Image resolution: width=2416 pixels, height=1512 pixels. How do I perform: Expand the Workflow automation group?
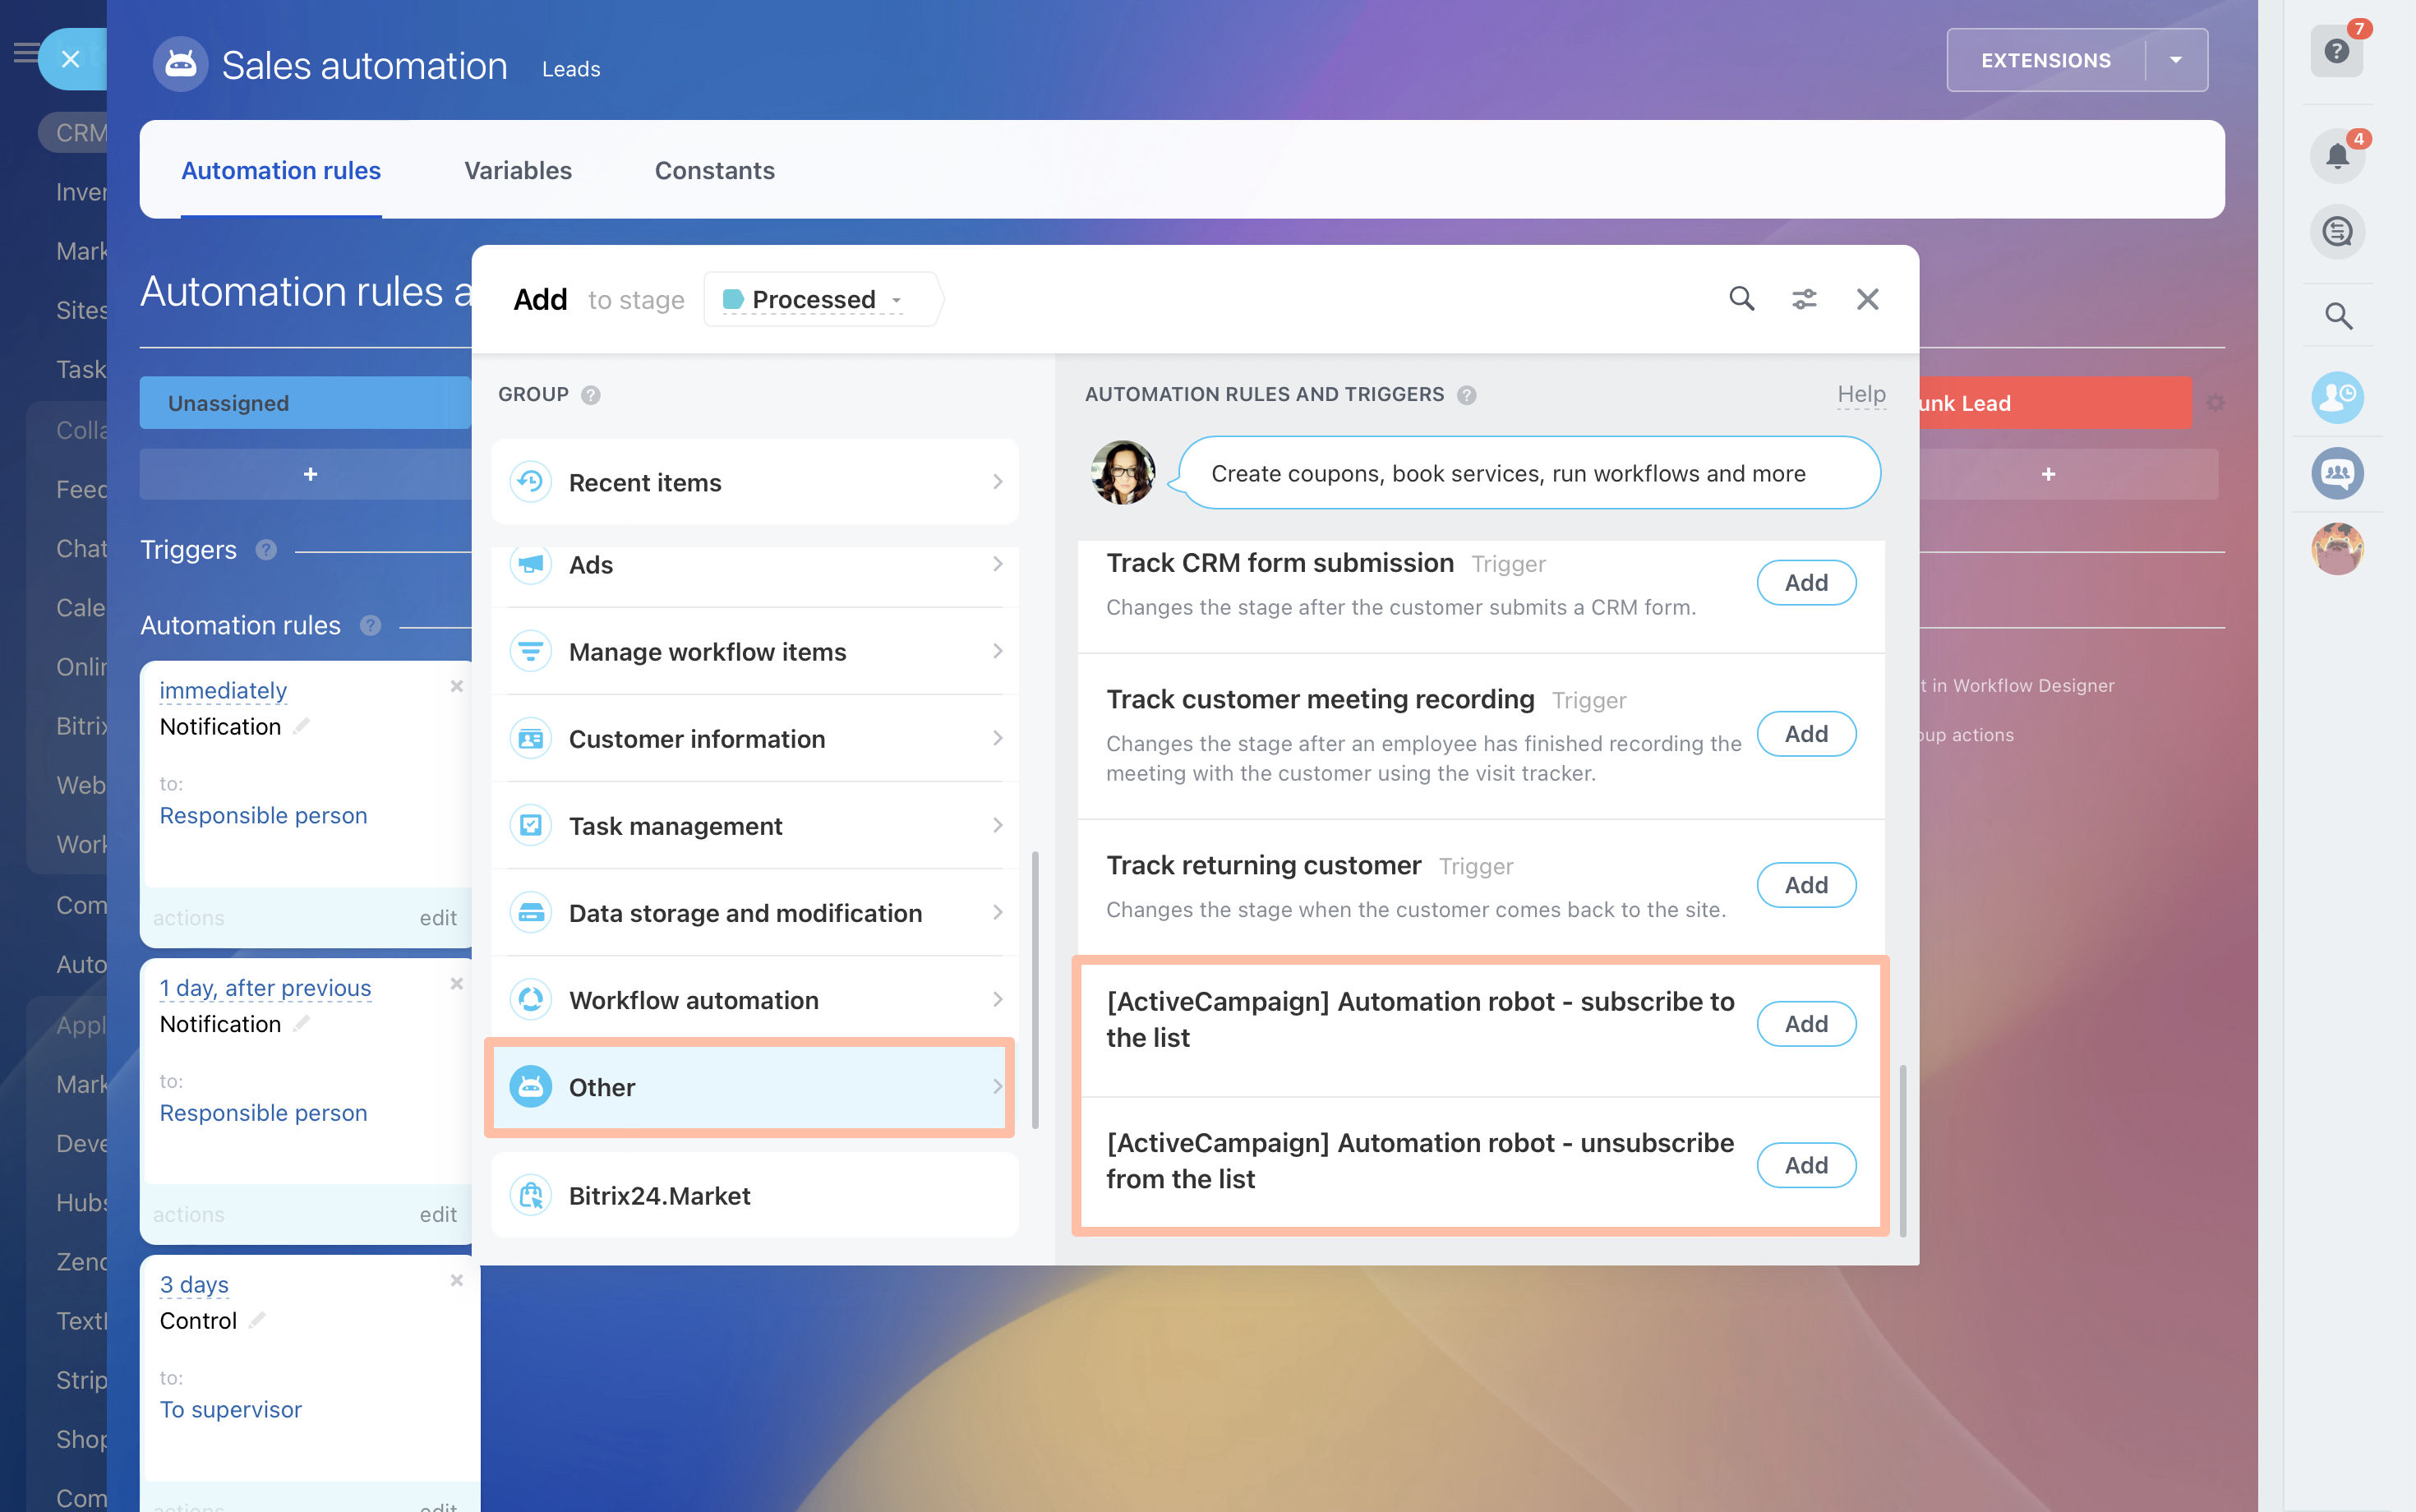[755, 1000]
